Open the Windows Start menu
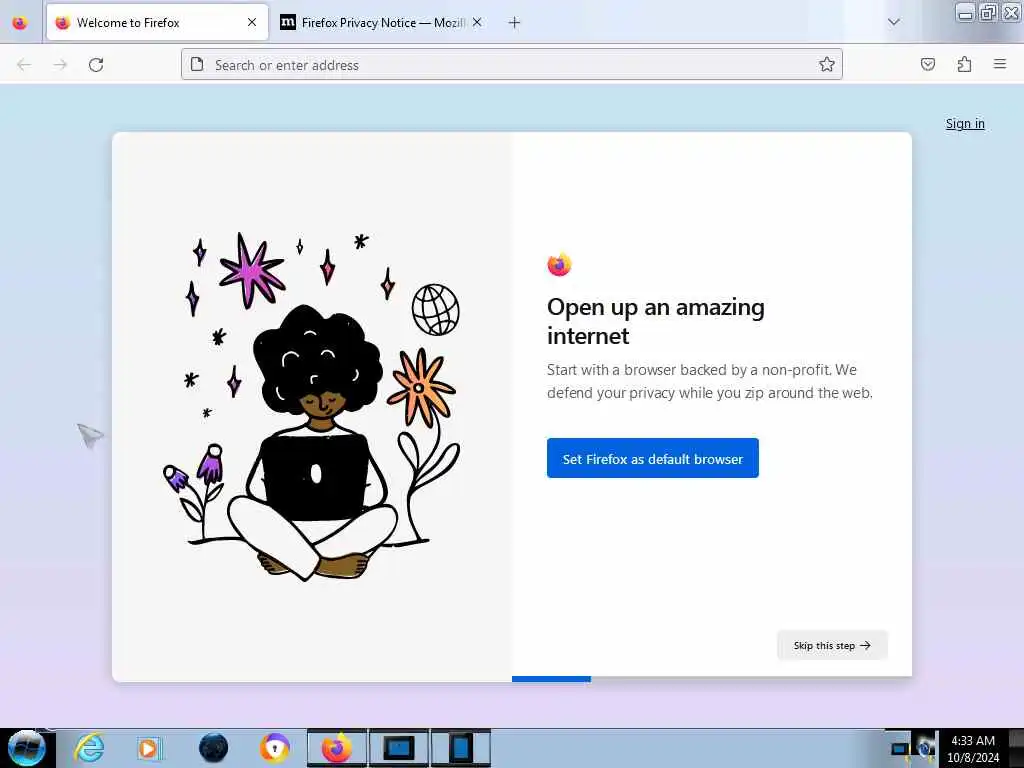Screen dimensions: 1024x768 point(26,748)
